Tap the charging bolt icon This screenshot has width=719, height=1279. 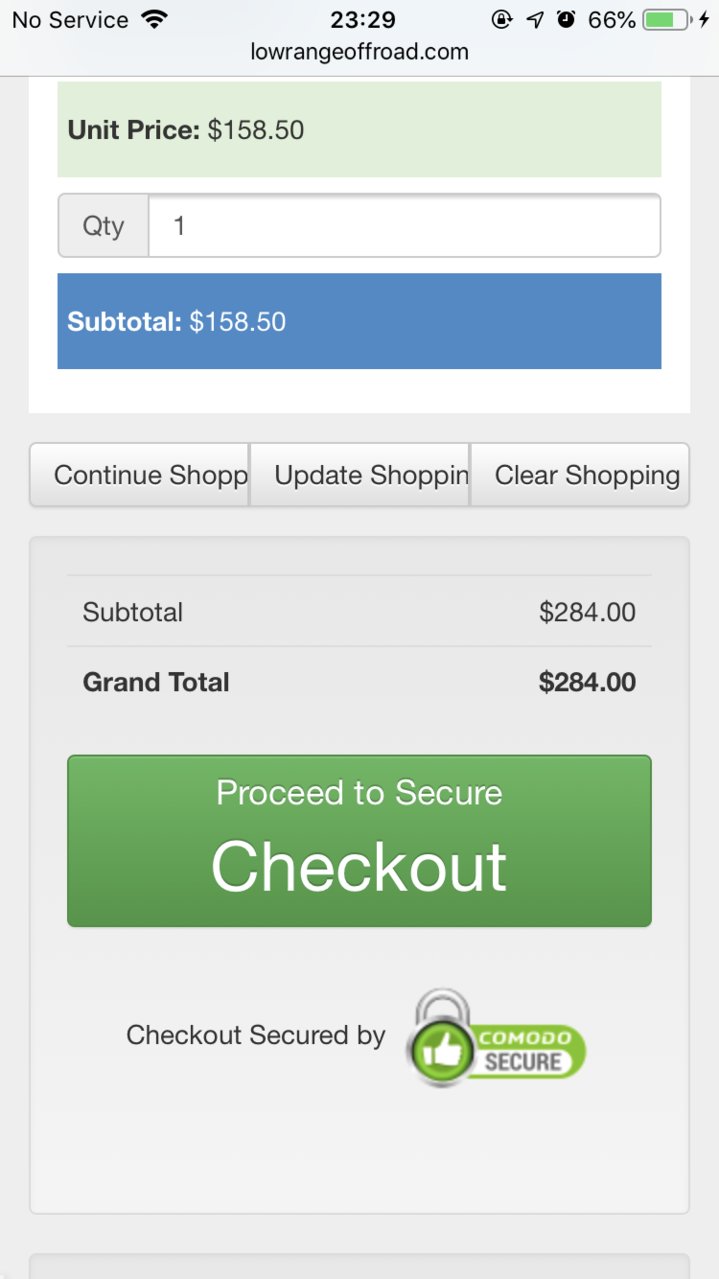coord(704,19)
